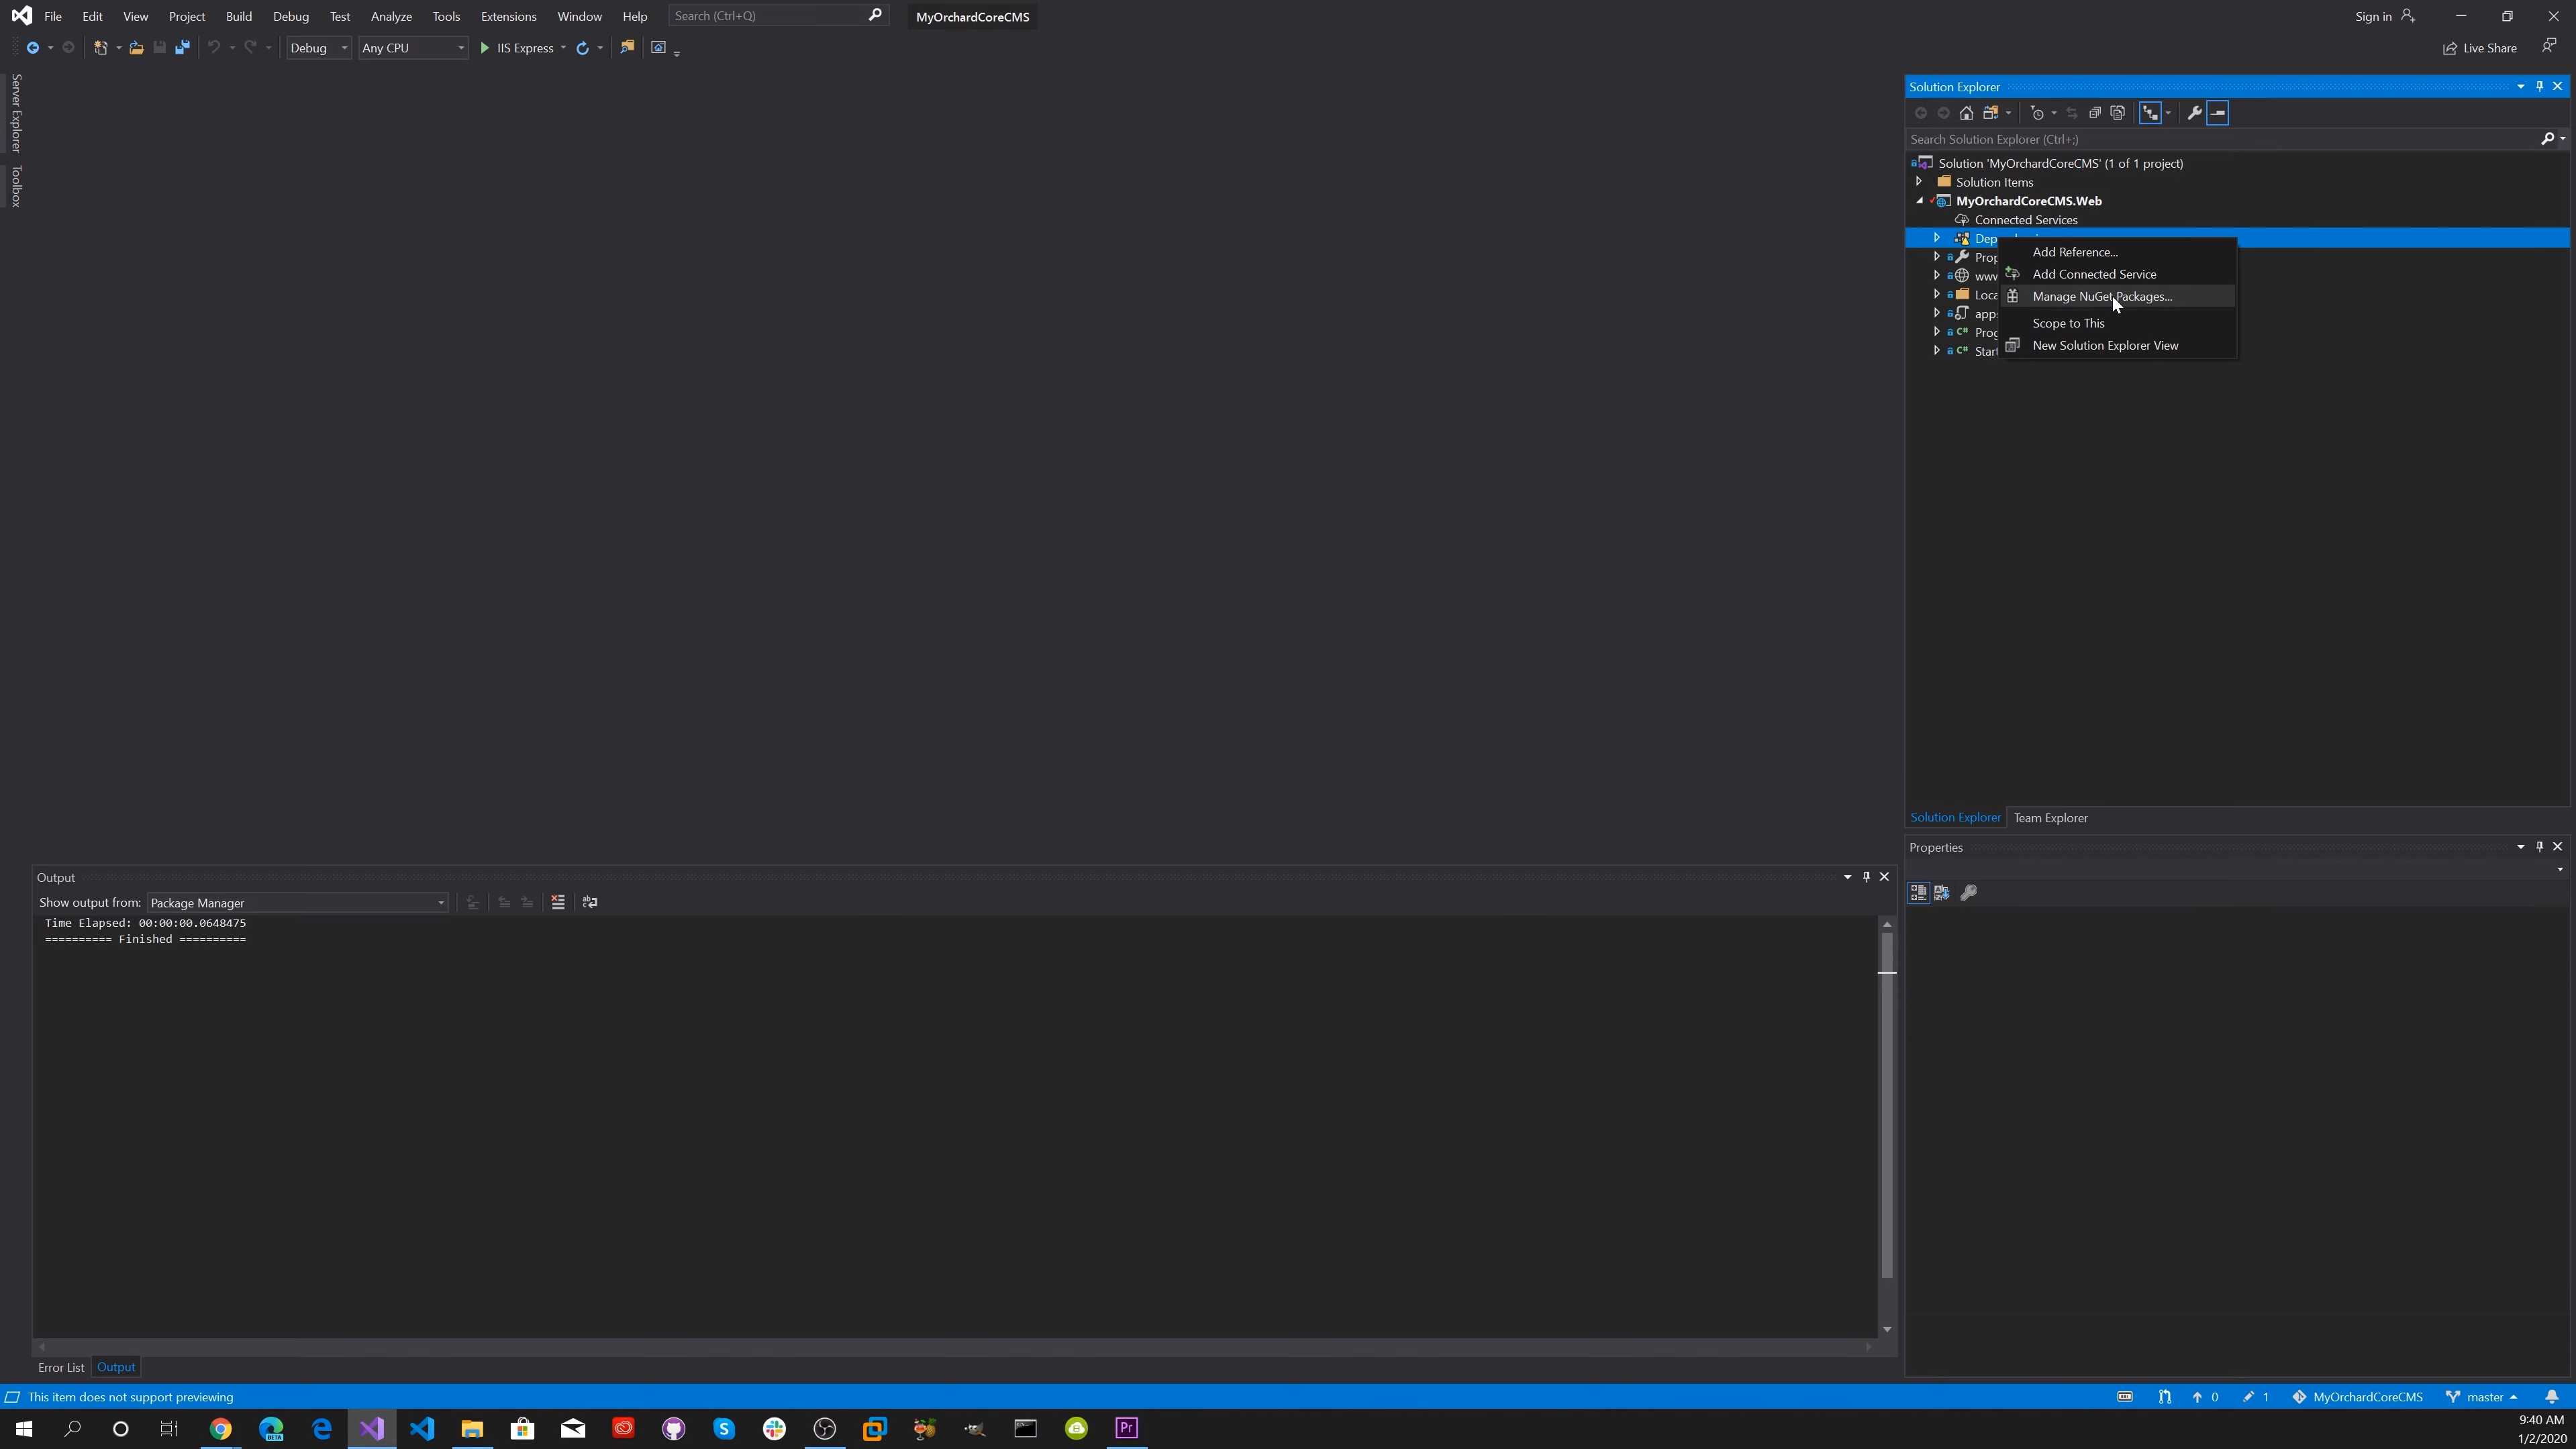The image size is (2576, 1449).
Task: Expand the Solution Items folder
Action: point(1918,182)
